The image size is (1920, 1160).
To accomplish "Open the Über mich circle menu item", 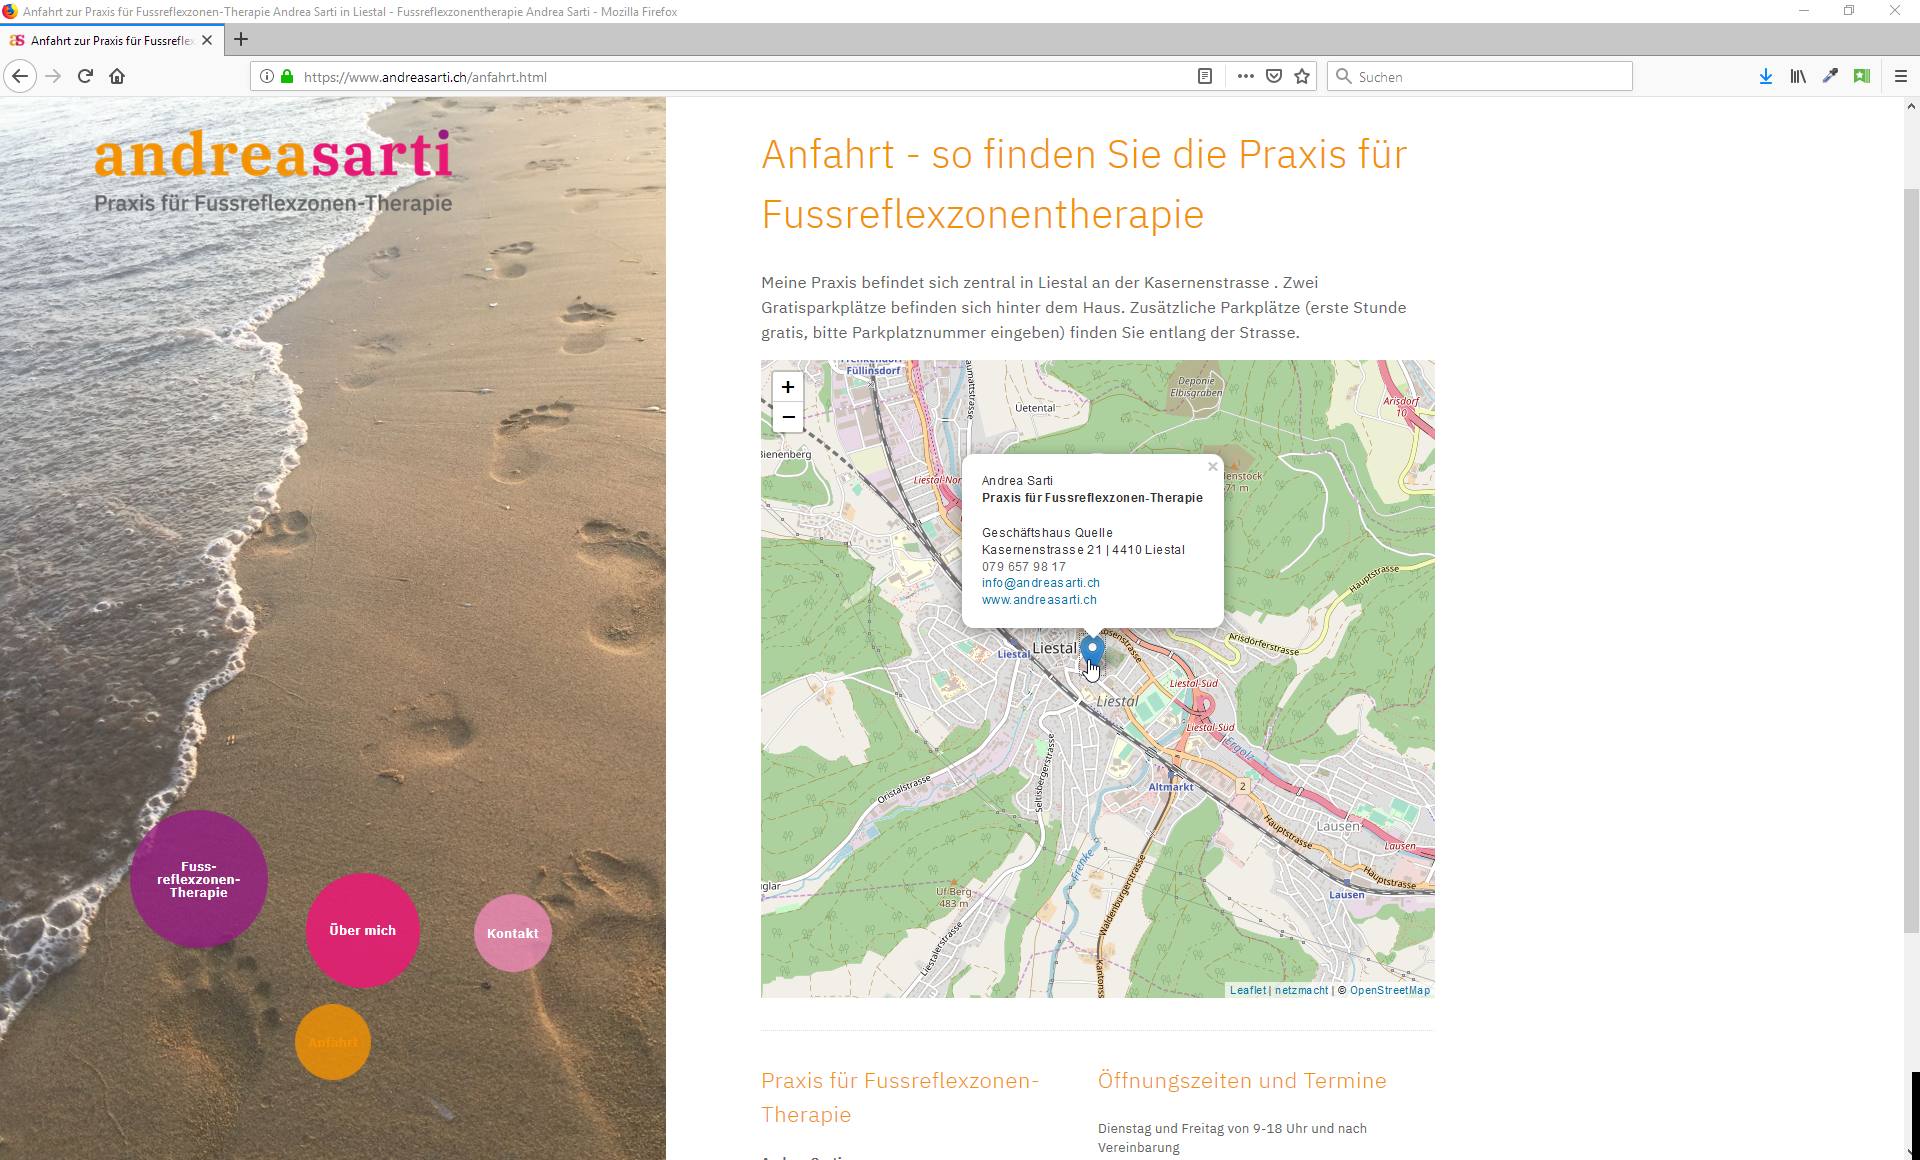I will pyautogui.click(x=362, y=930).
